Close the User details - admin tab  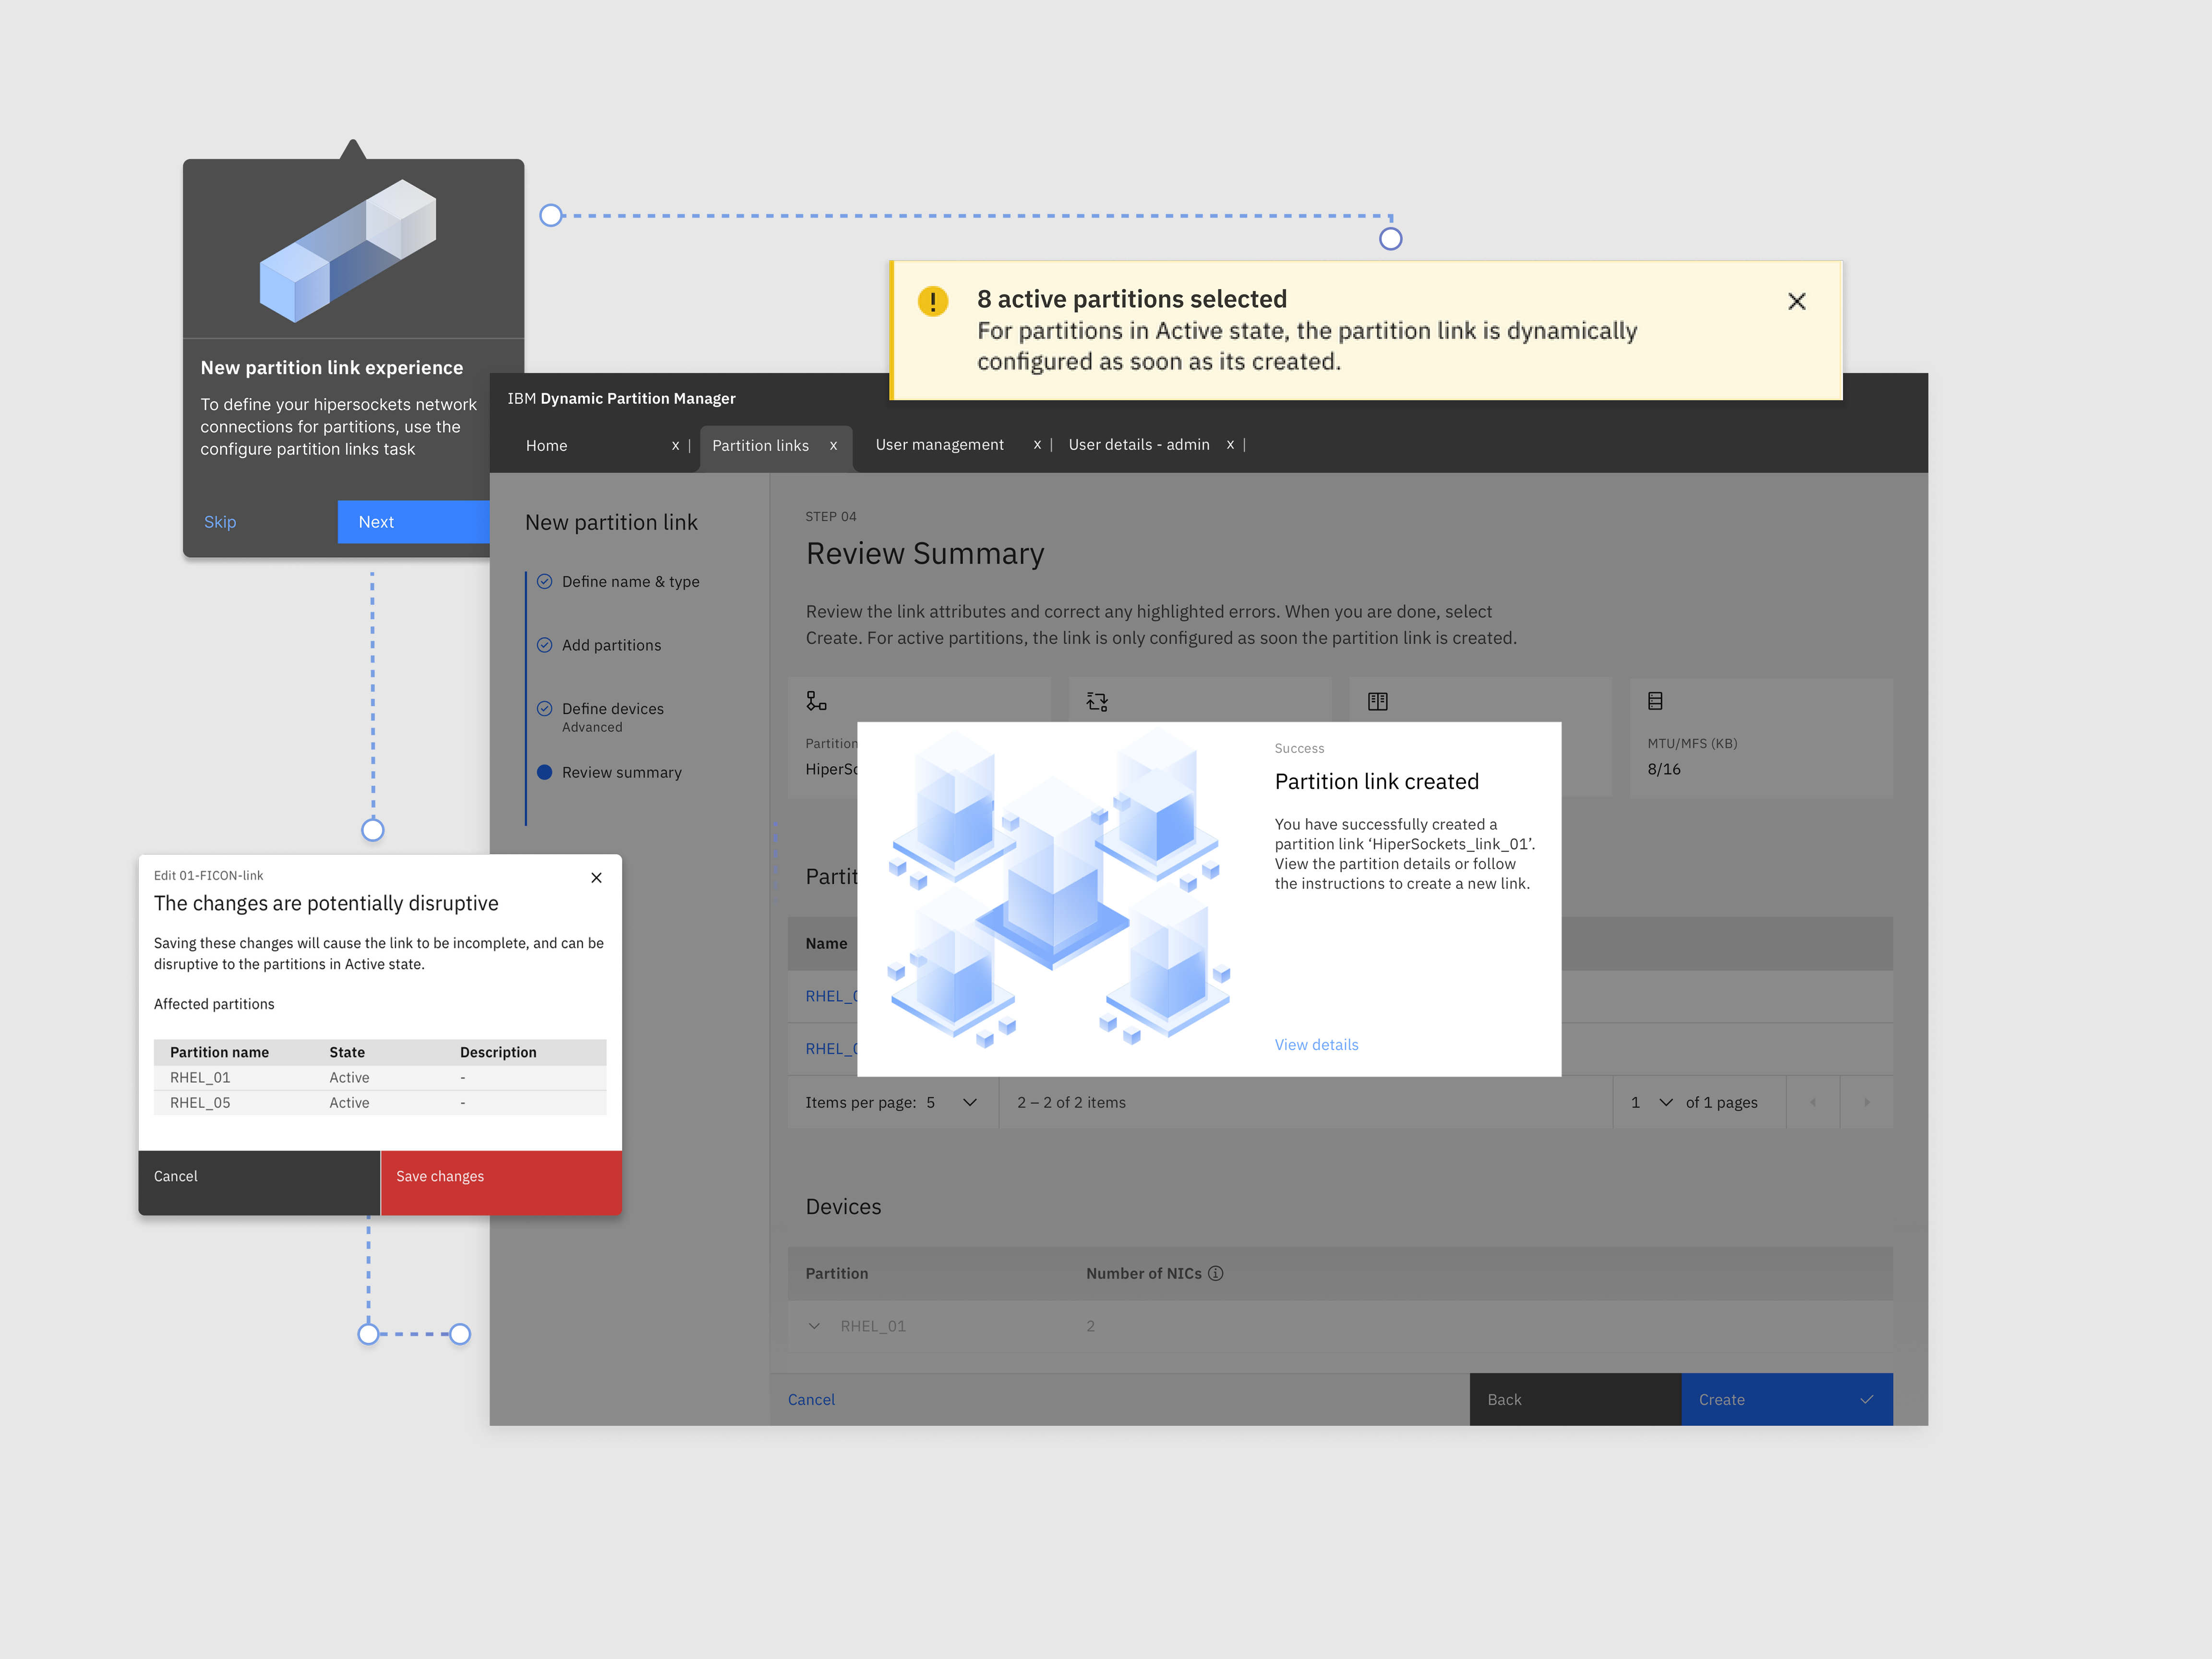coord(1230,445)
